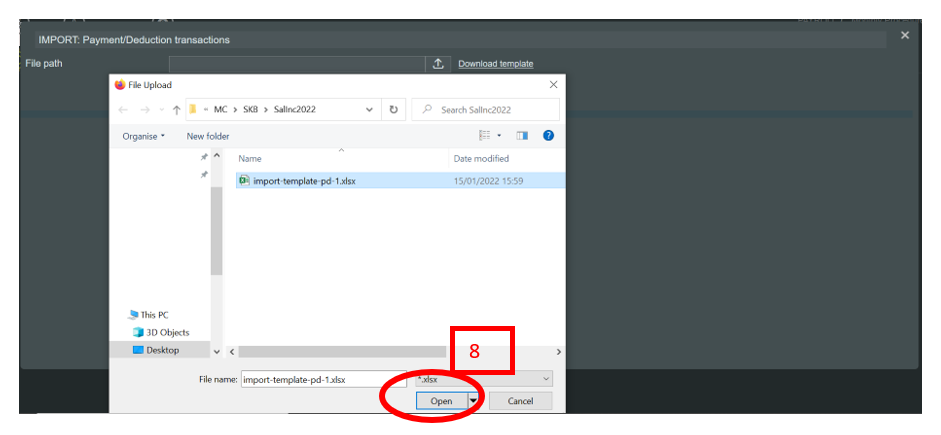941x435 pixels.
Task: Click the navigation pane vertical scrollbar
Action: point(217,231)
